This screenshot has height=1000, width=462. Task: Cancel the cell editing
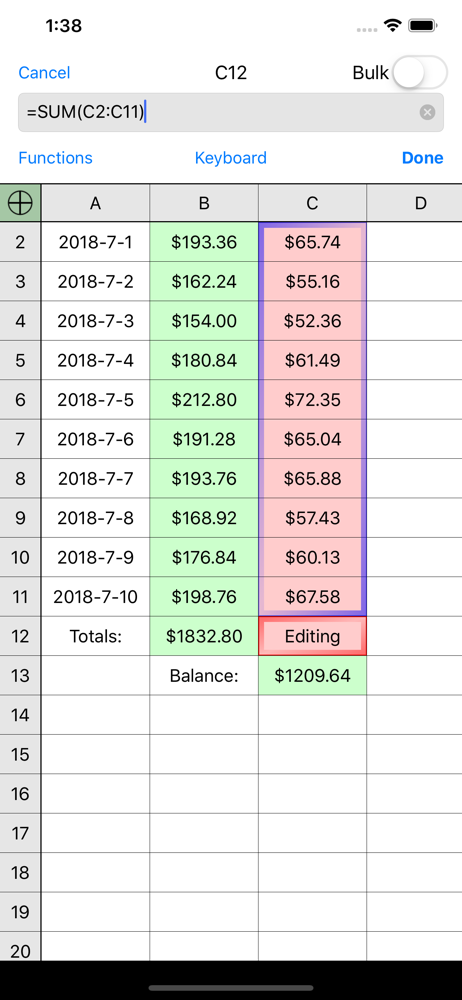click(x=44, y=73)
